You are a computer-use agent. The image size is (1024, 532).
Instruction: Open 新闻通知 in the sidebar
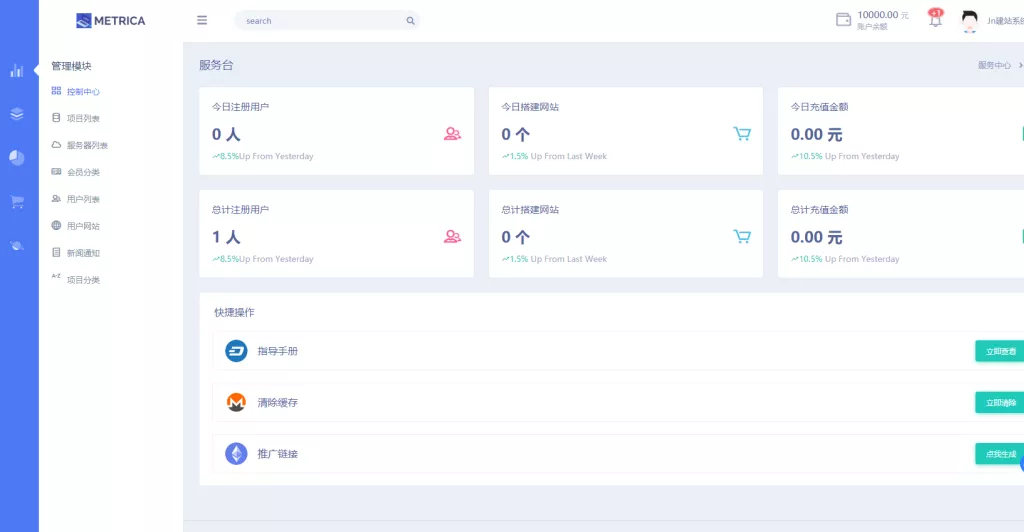[x=82, y=254]
